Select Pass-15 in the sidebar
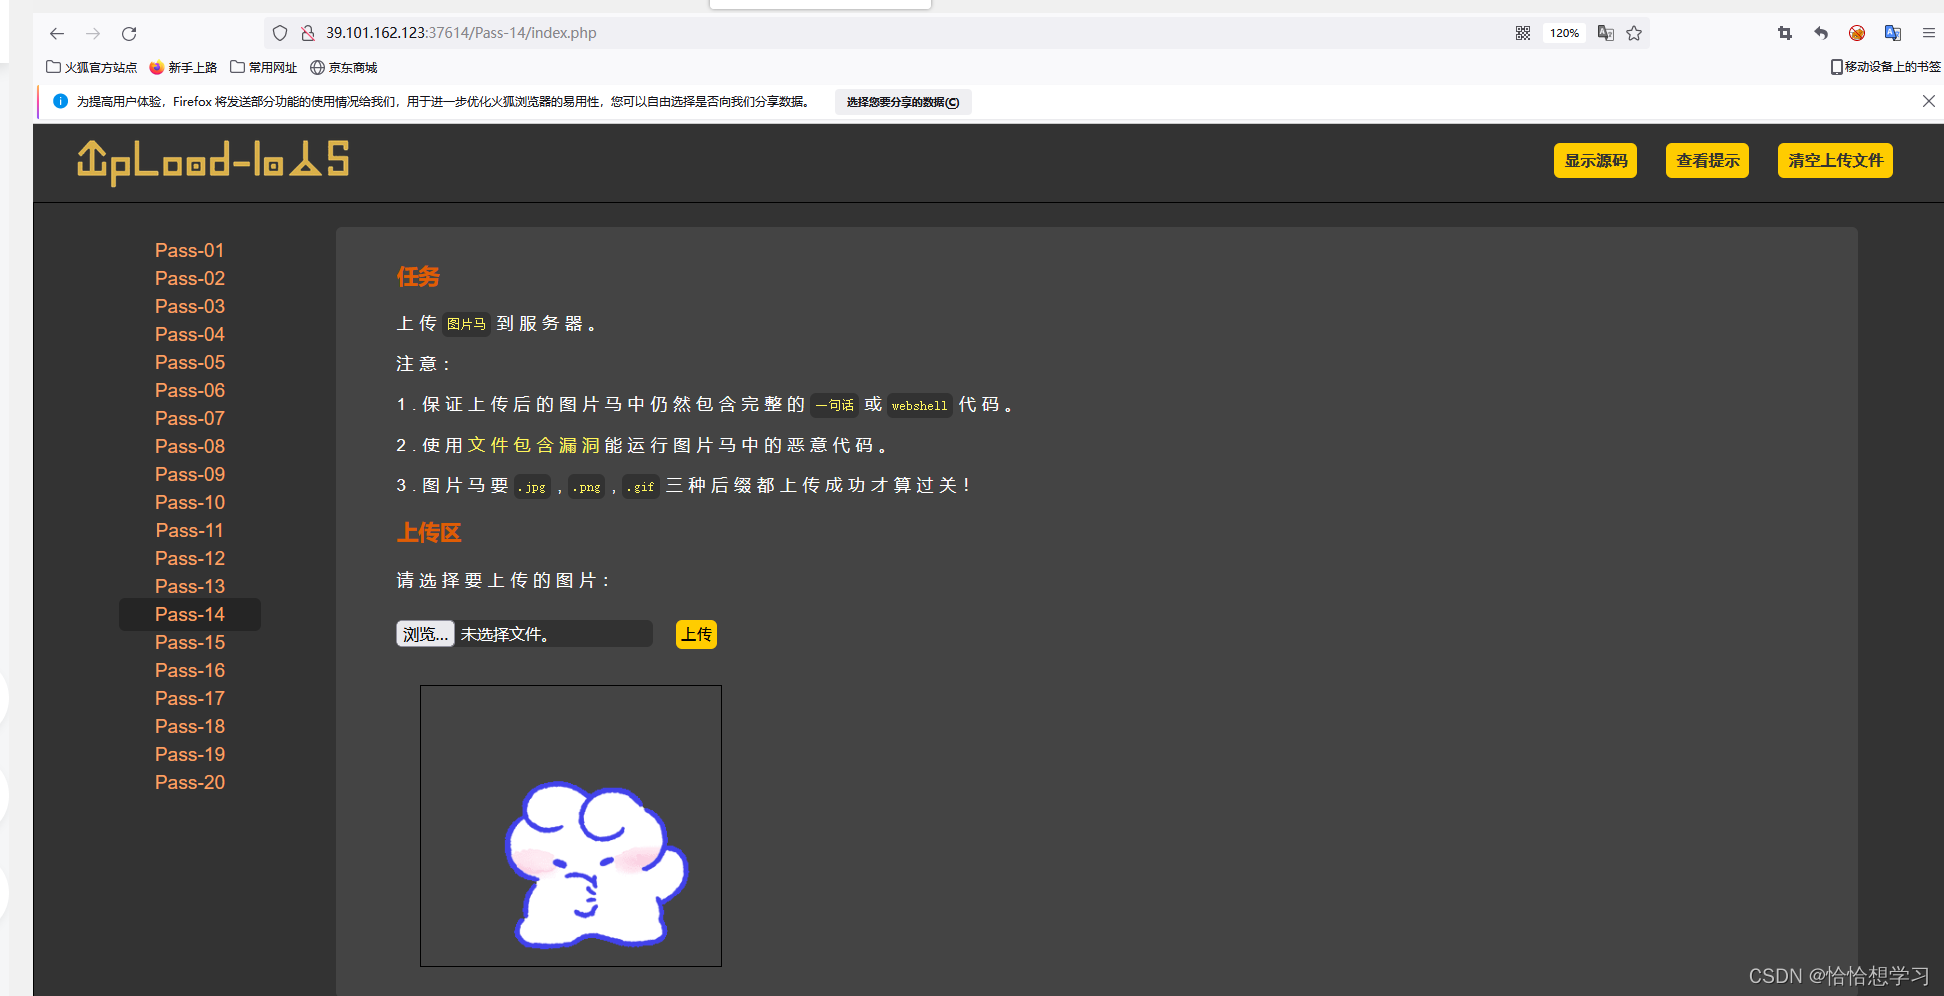Viewport: 1944px width, 996px height. point(190,642)
